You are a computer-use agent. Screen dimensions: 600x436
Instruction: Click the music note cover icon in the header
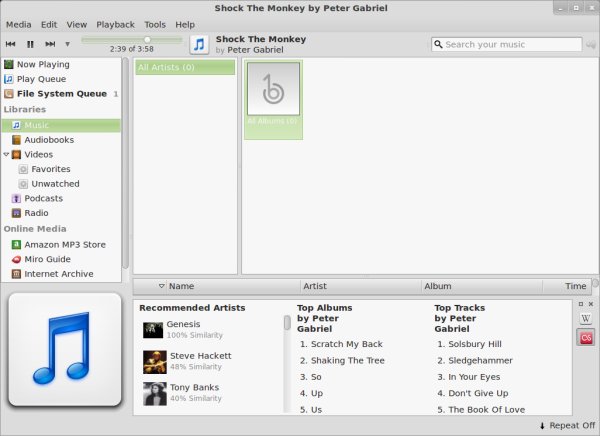(x=199, y=44)
